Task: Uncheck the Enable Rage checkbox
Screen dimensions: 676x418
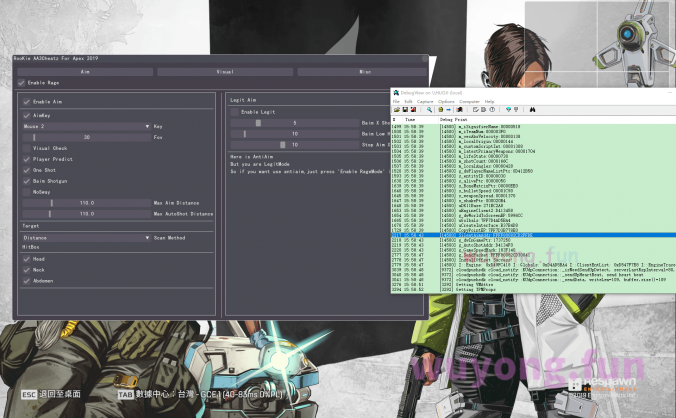Action: 23,83
